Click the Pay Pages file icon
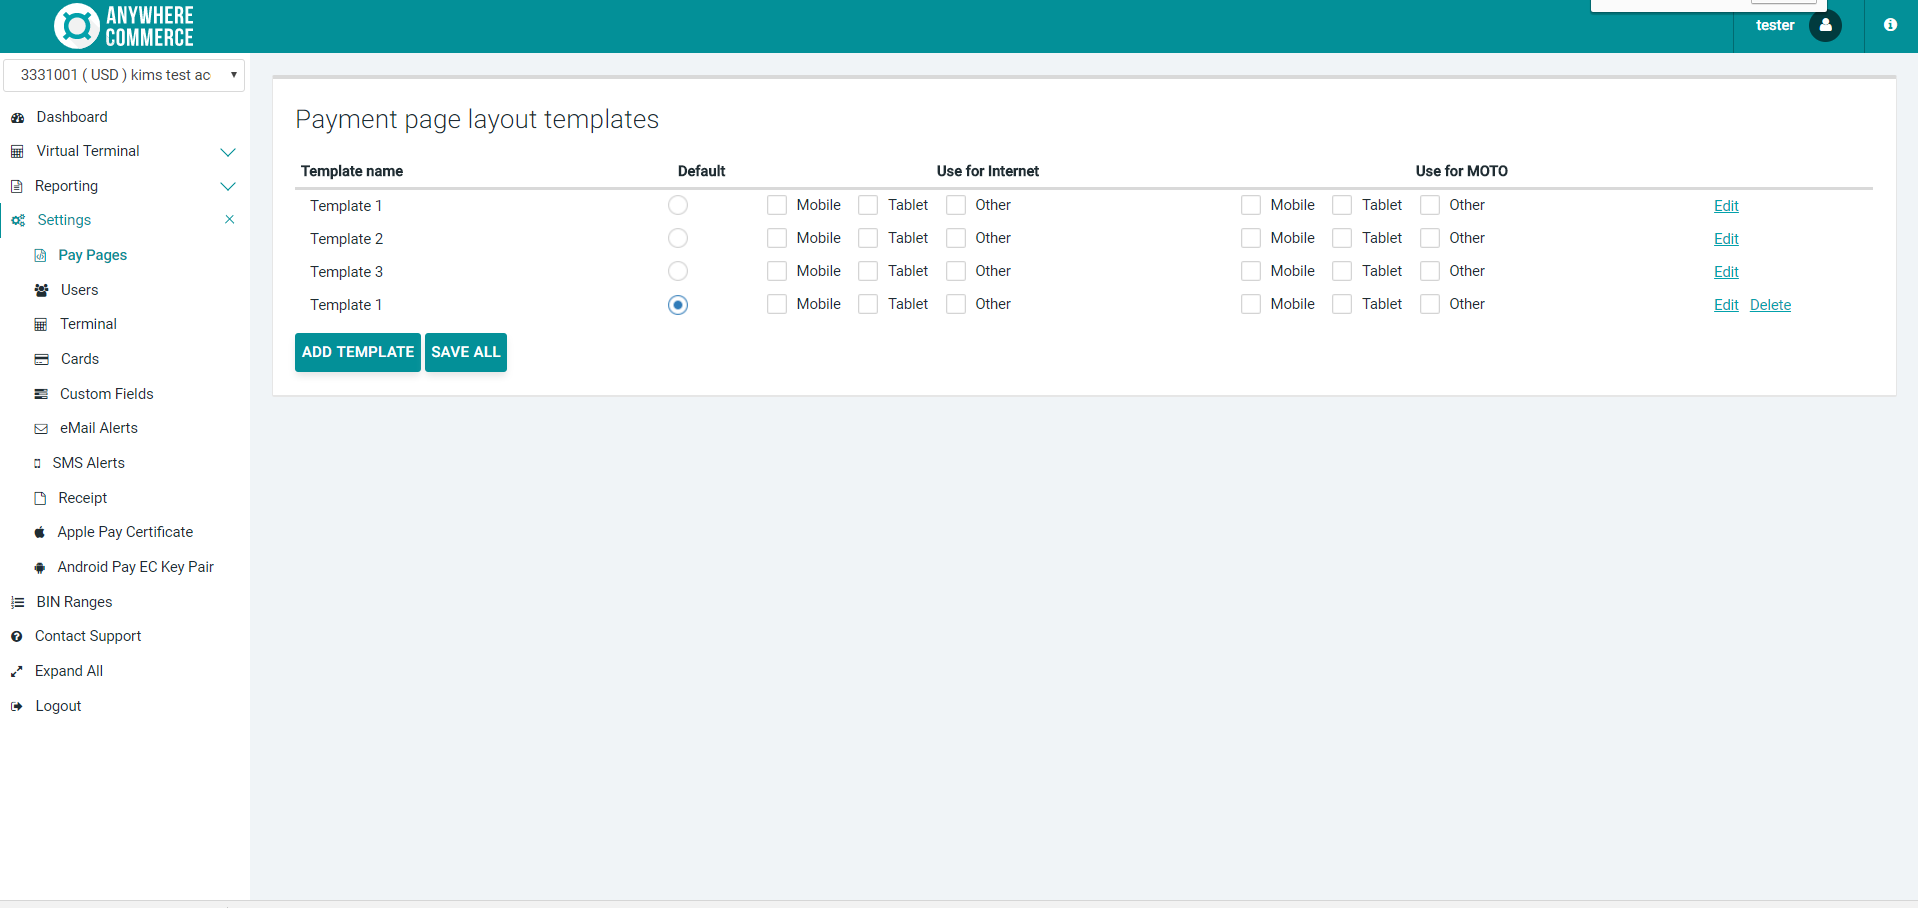The width and height of the screenshot is (1920, 908). click(41, 256)
